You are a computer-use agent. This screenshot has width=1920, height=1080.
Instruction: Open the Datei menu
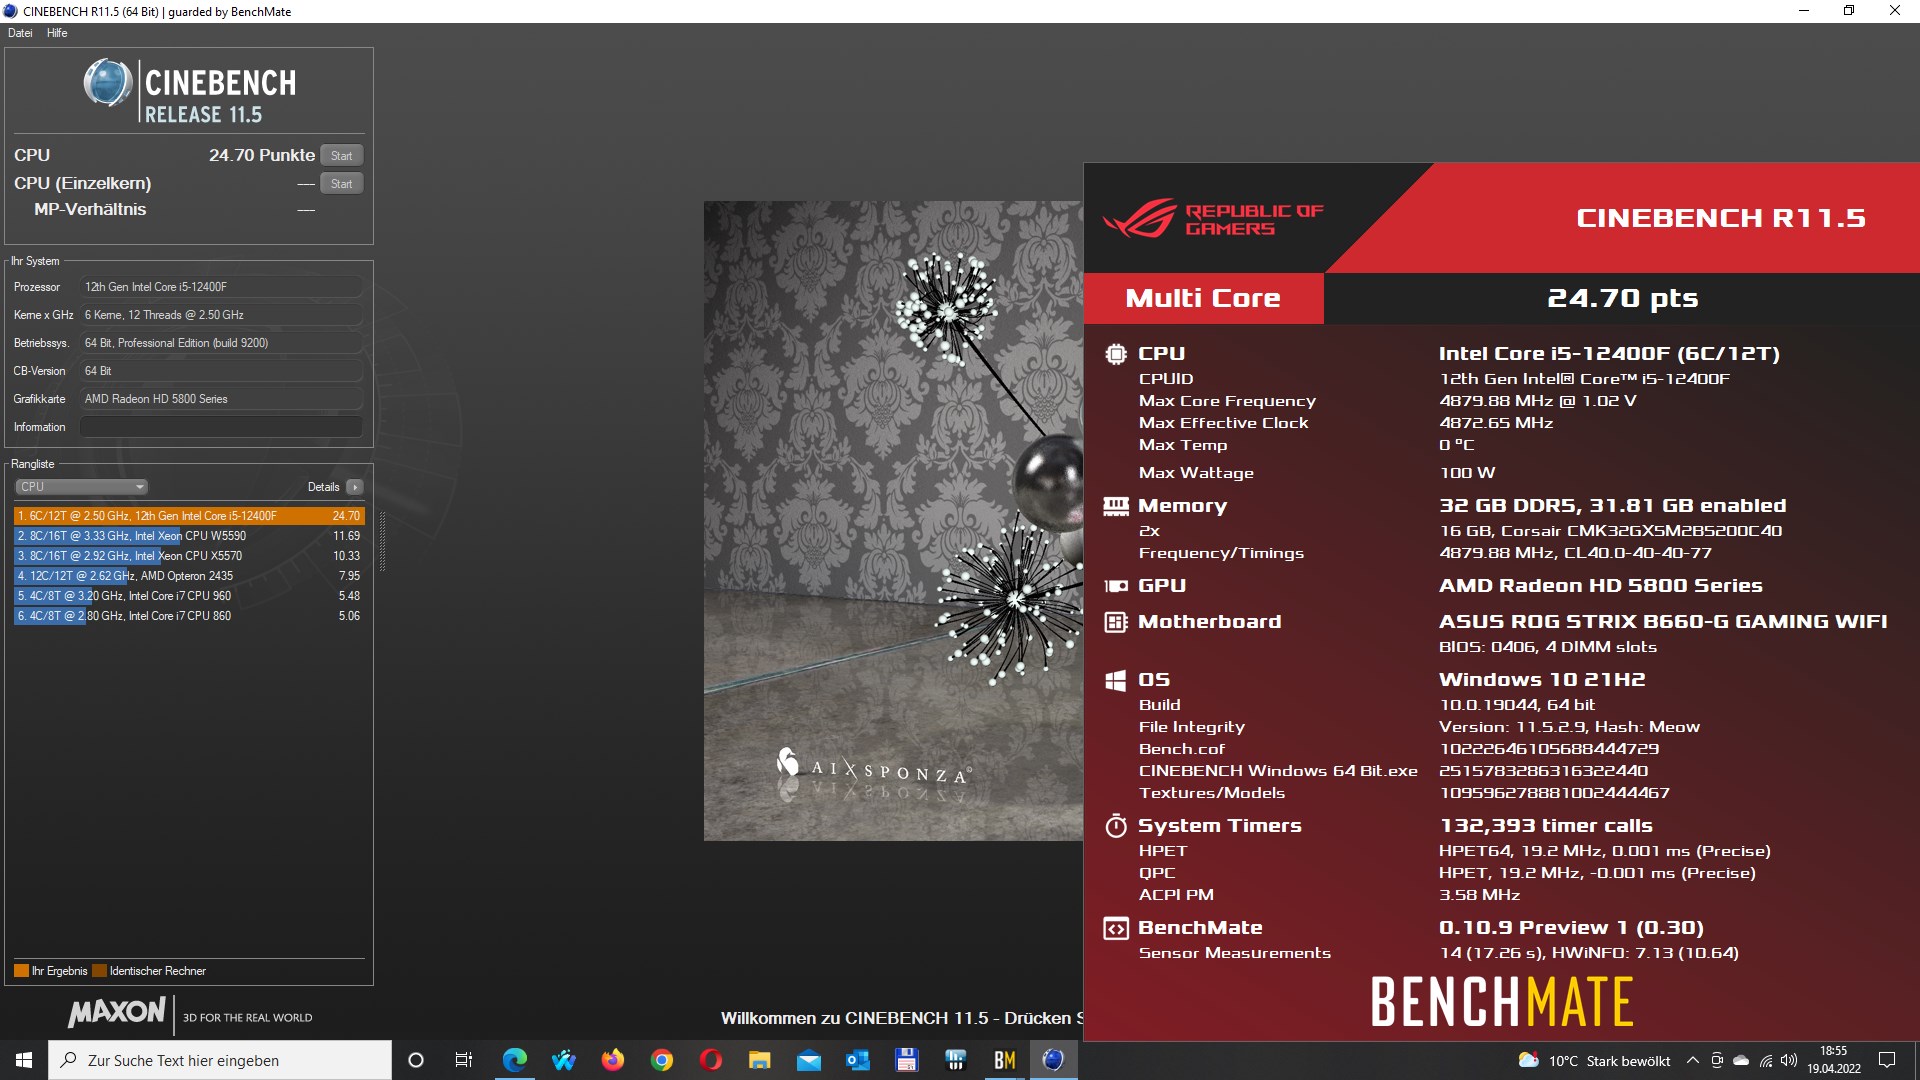pyautogui.click(x=20, y=33)
